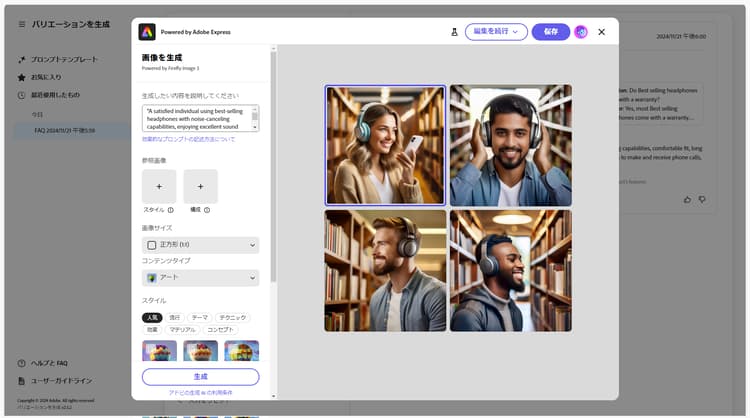Click the 今日 label in sidebar

[37, 115]
